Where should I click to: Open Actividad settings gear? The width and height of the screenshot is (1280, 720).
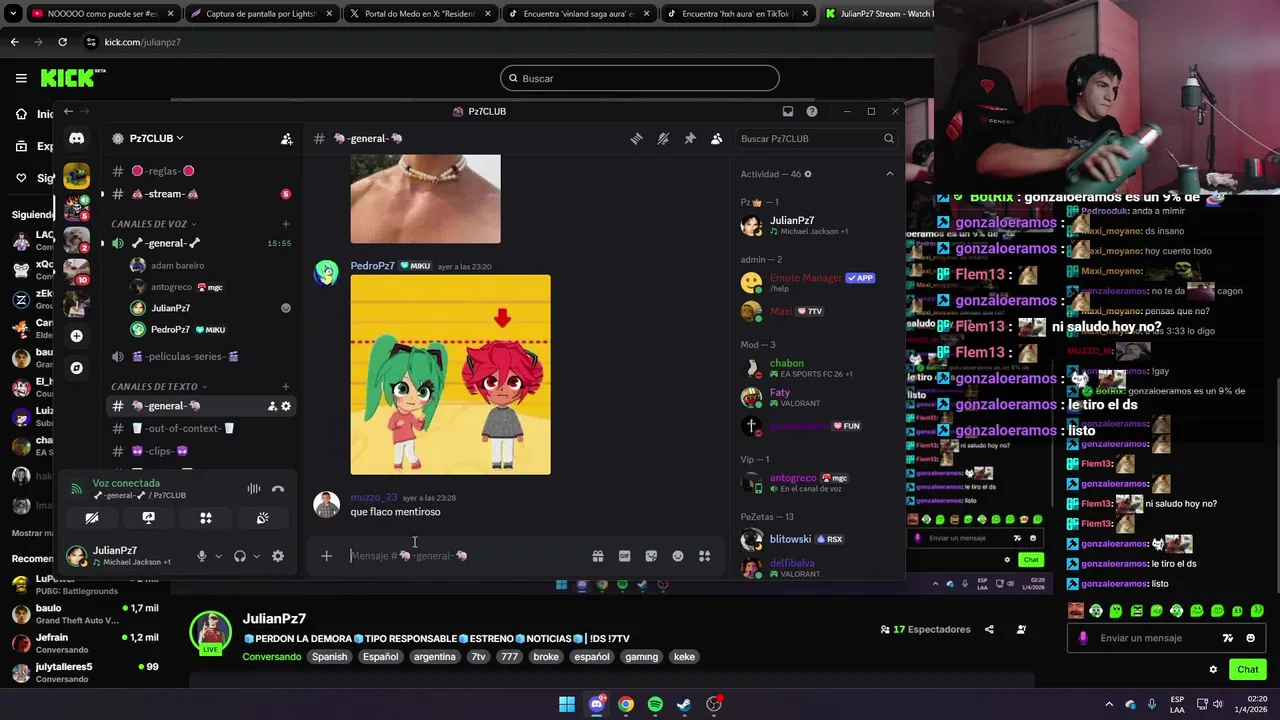pos(808,174)
